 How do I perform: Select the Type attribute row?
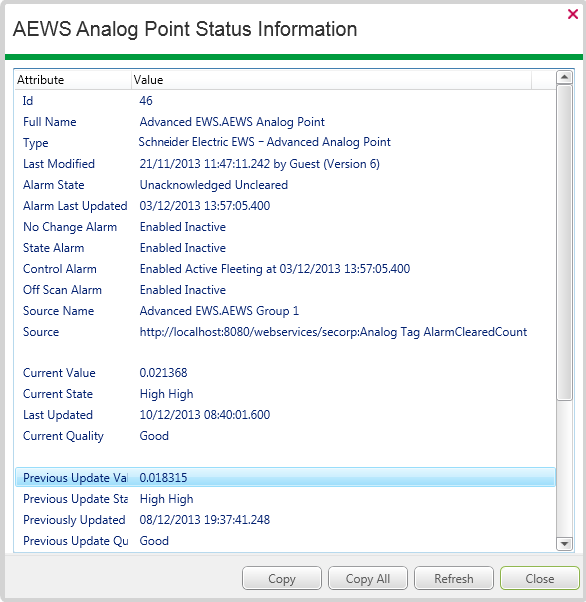(285, 143)
